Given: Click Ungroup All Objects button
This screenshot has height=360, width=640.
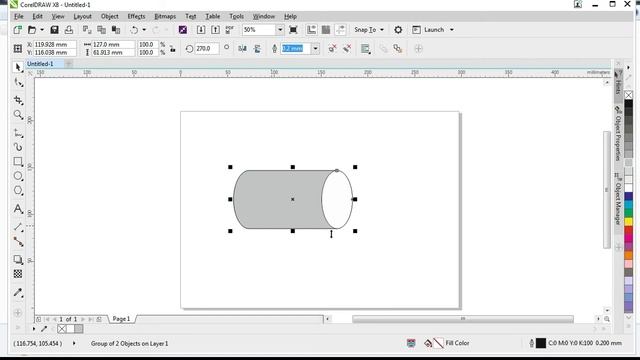Looking at the screenshot, I should 347,49.
